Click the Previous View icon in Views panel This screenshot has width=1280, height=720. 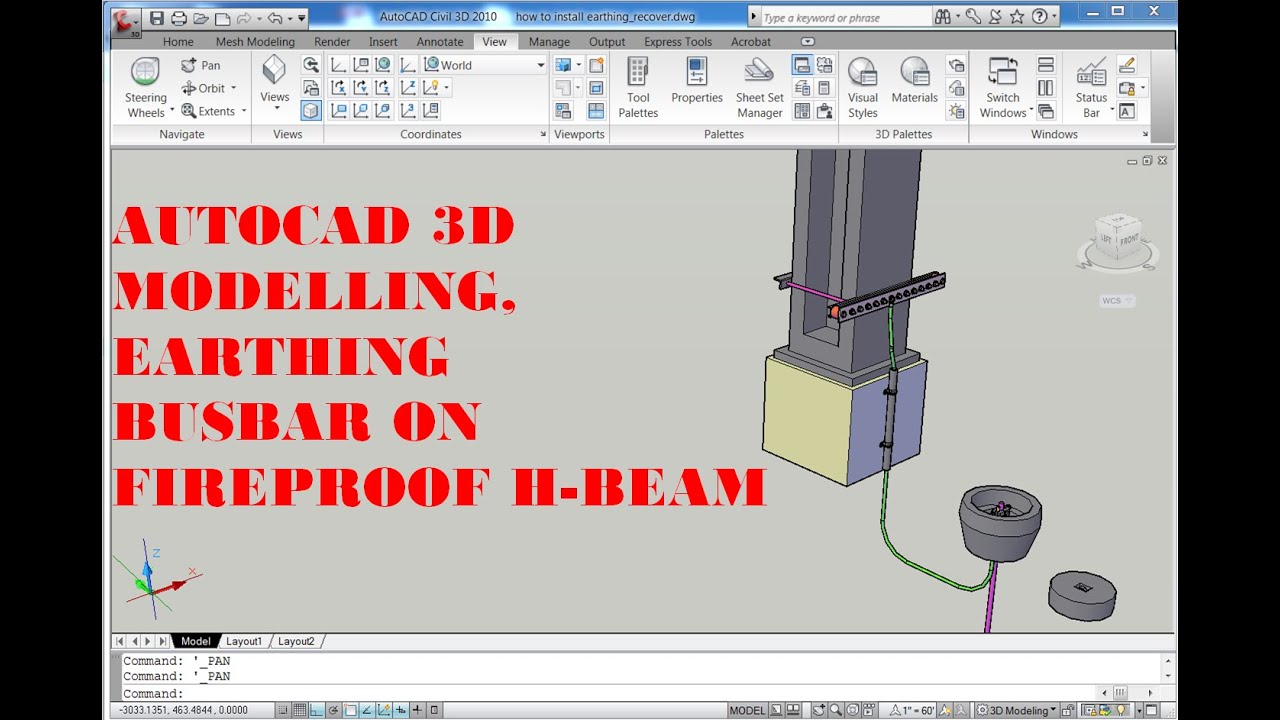(x=311, y=65)
